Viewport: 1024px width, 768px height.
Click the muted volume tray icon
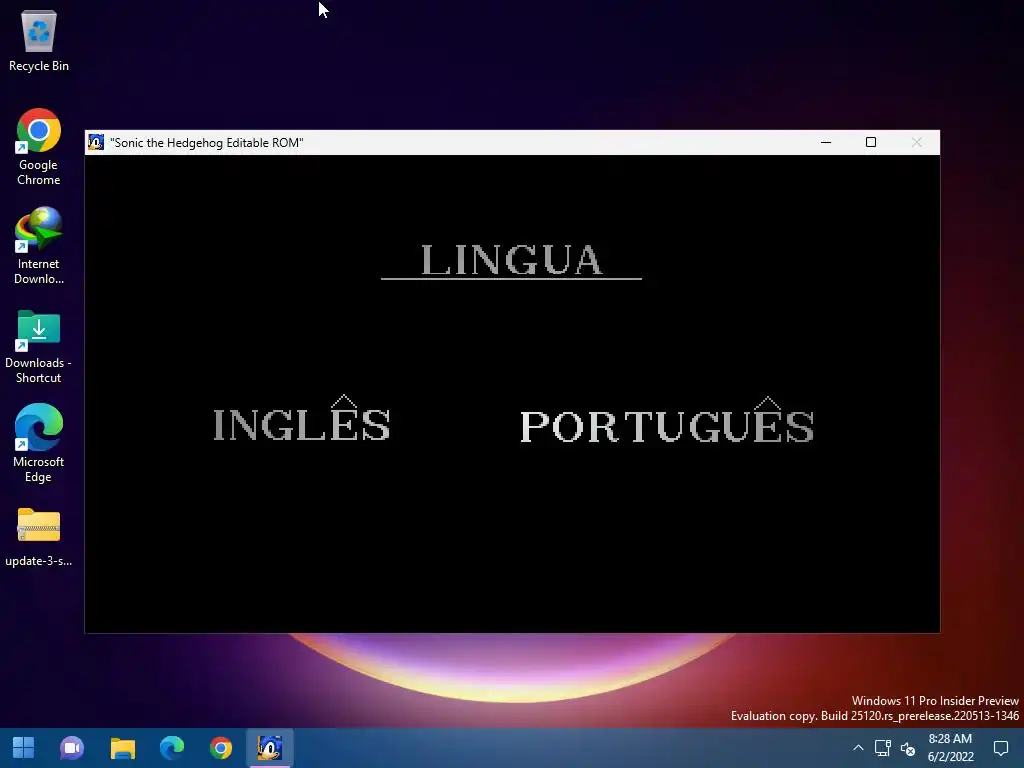[908, 748]
